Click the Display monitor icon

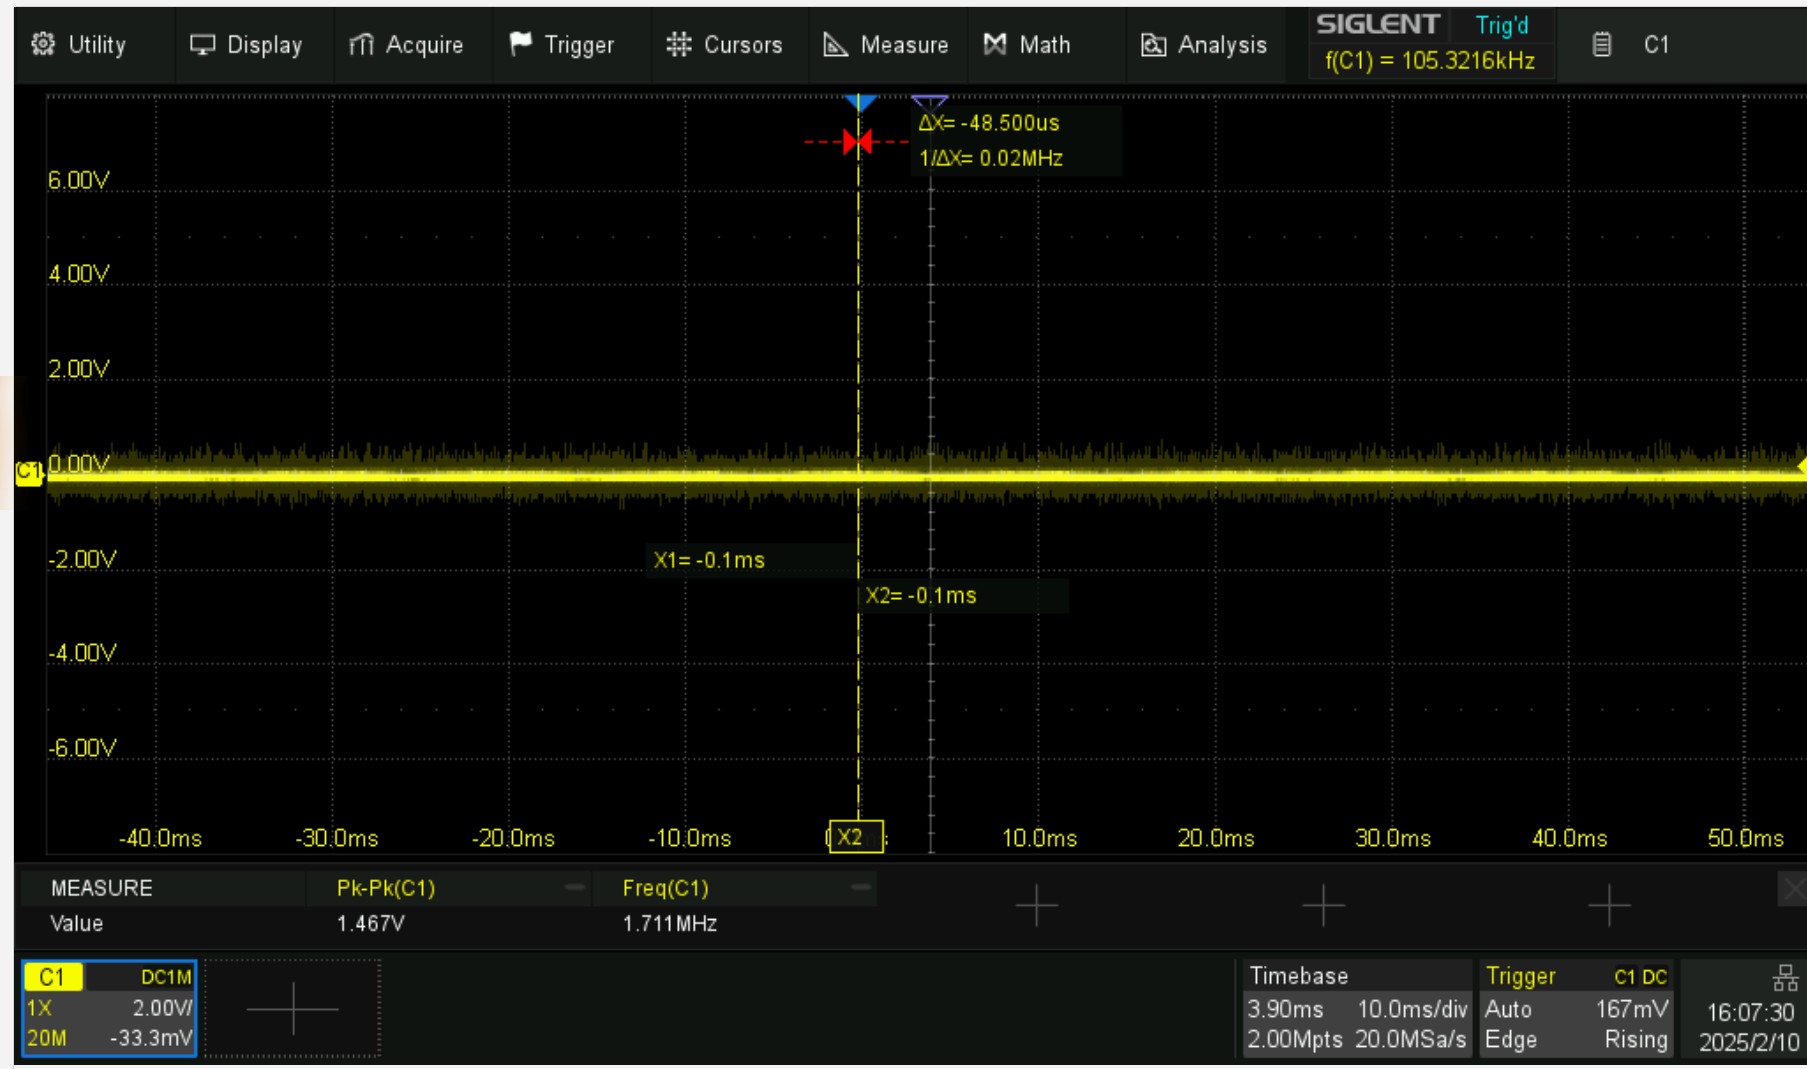(202, 45)
